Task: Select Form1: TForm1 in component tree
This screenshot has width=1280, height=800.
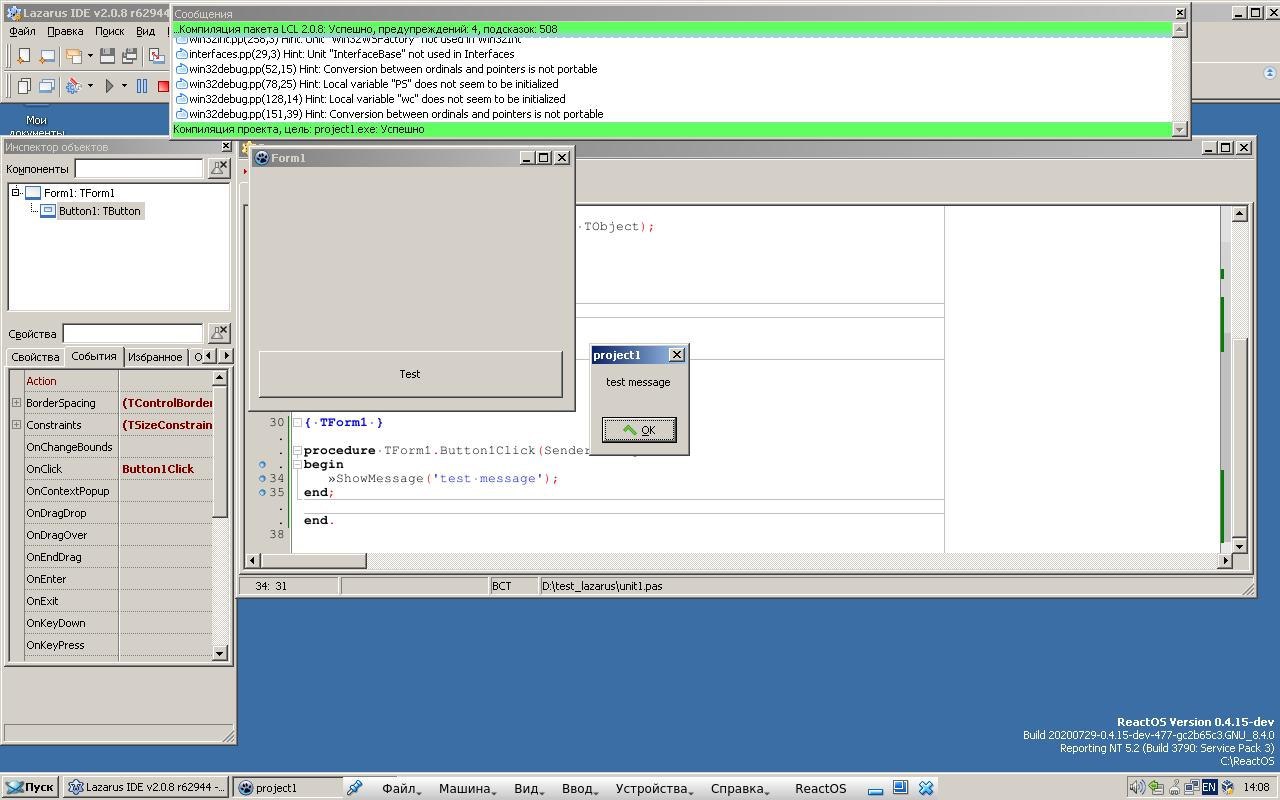Action: (79, 193)
